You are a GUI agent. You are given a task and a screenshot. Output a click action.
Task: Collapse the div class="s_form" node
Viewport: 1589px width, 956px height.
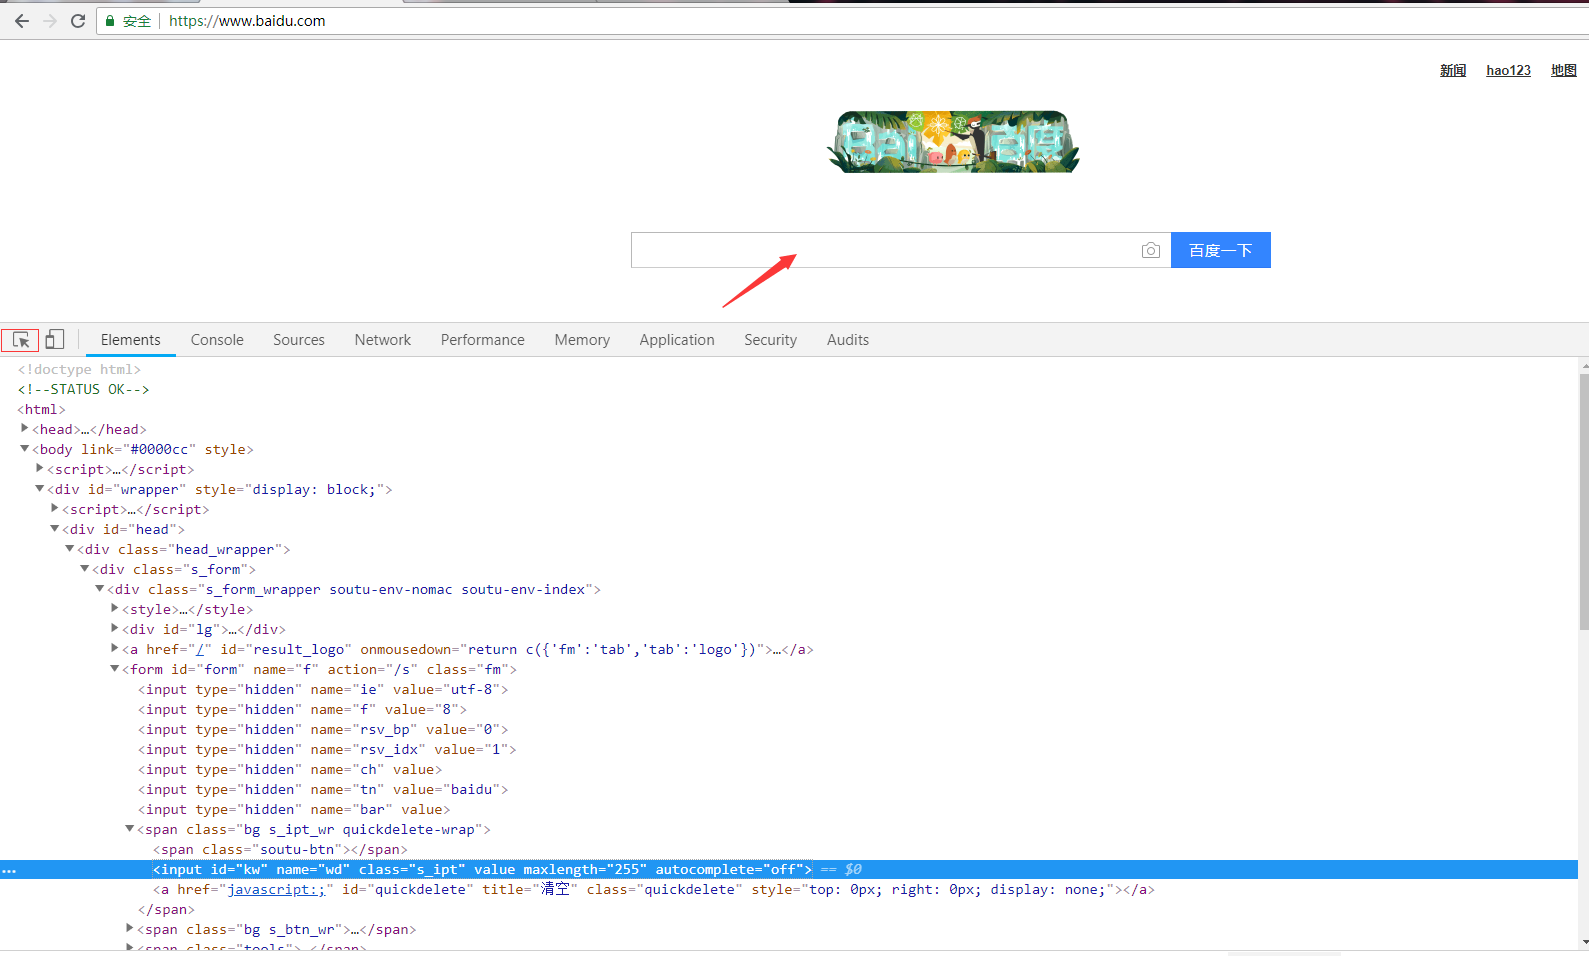click(85, 568)
